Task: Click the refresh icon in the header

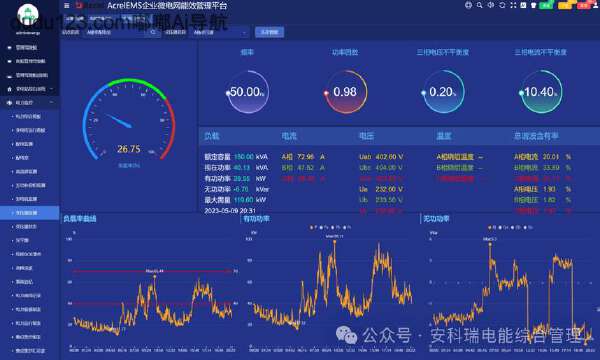Action: (x=502, y=5)
